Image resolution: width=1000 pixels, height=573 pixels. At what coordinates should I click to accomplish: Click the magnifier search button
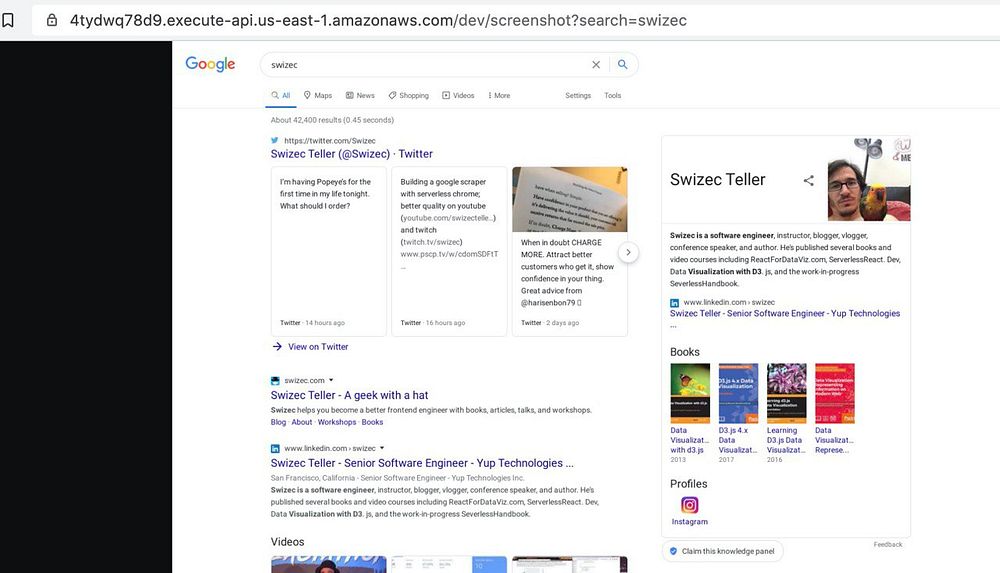coord(622,64)
